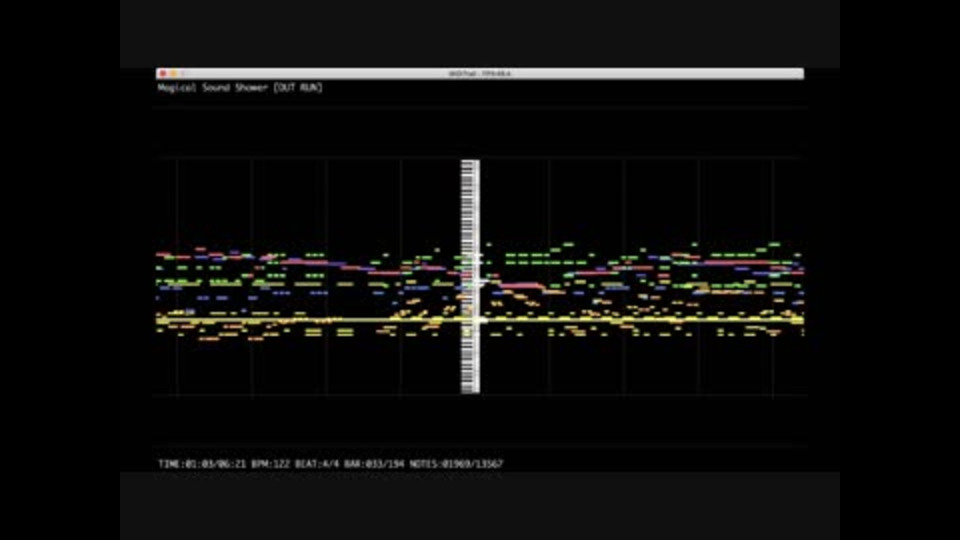Click the TIME readout in the status line
This screenshot has height=540, width=960.
coord(202,464)
